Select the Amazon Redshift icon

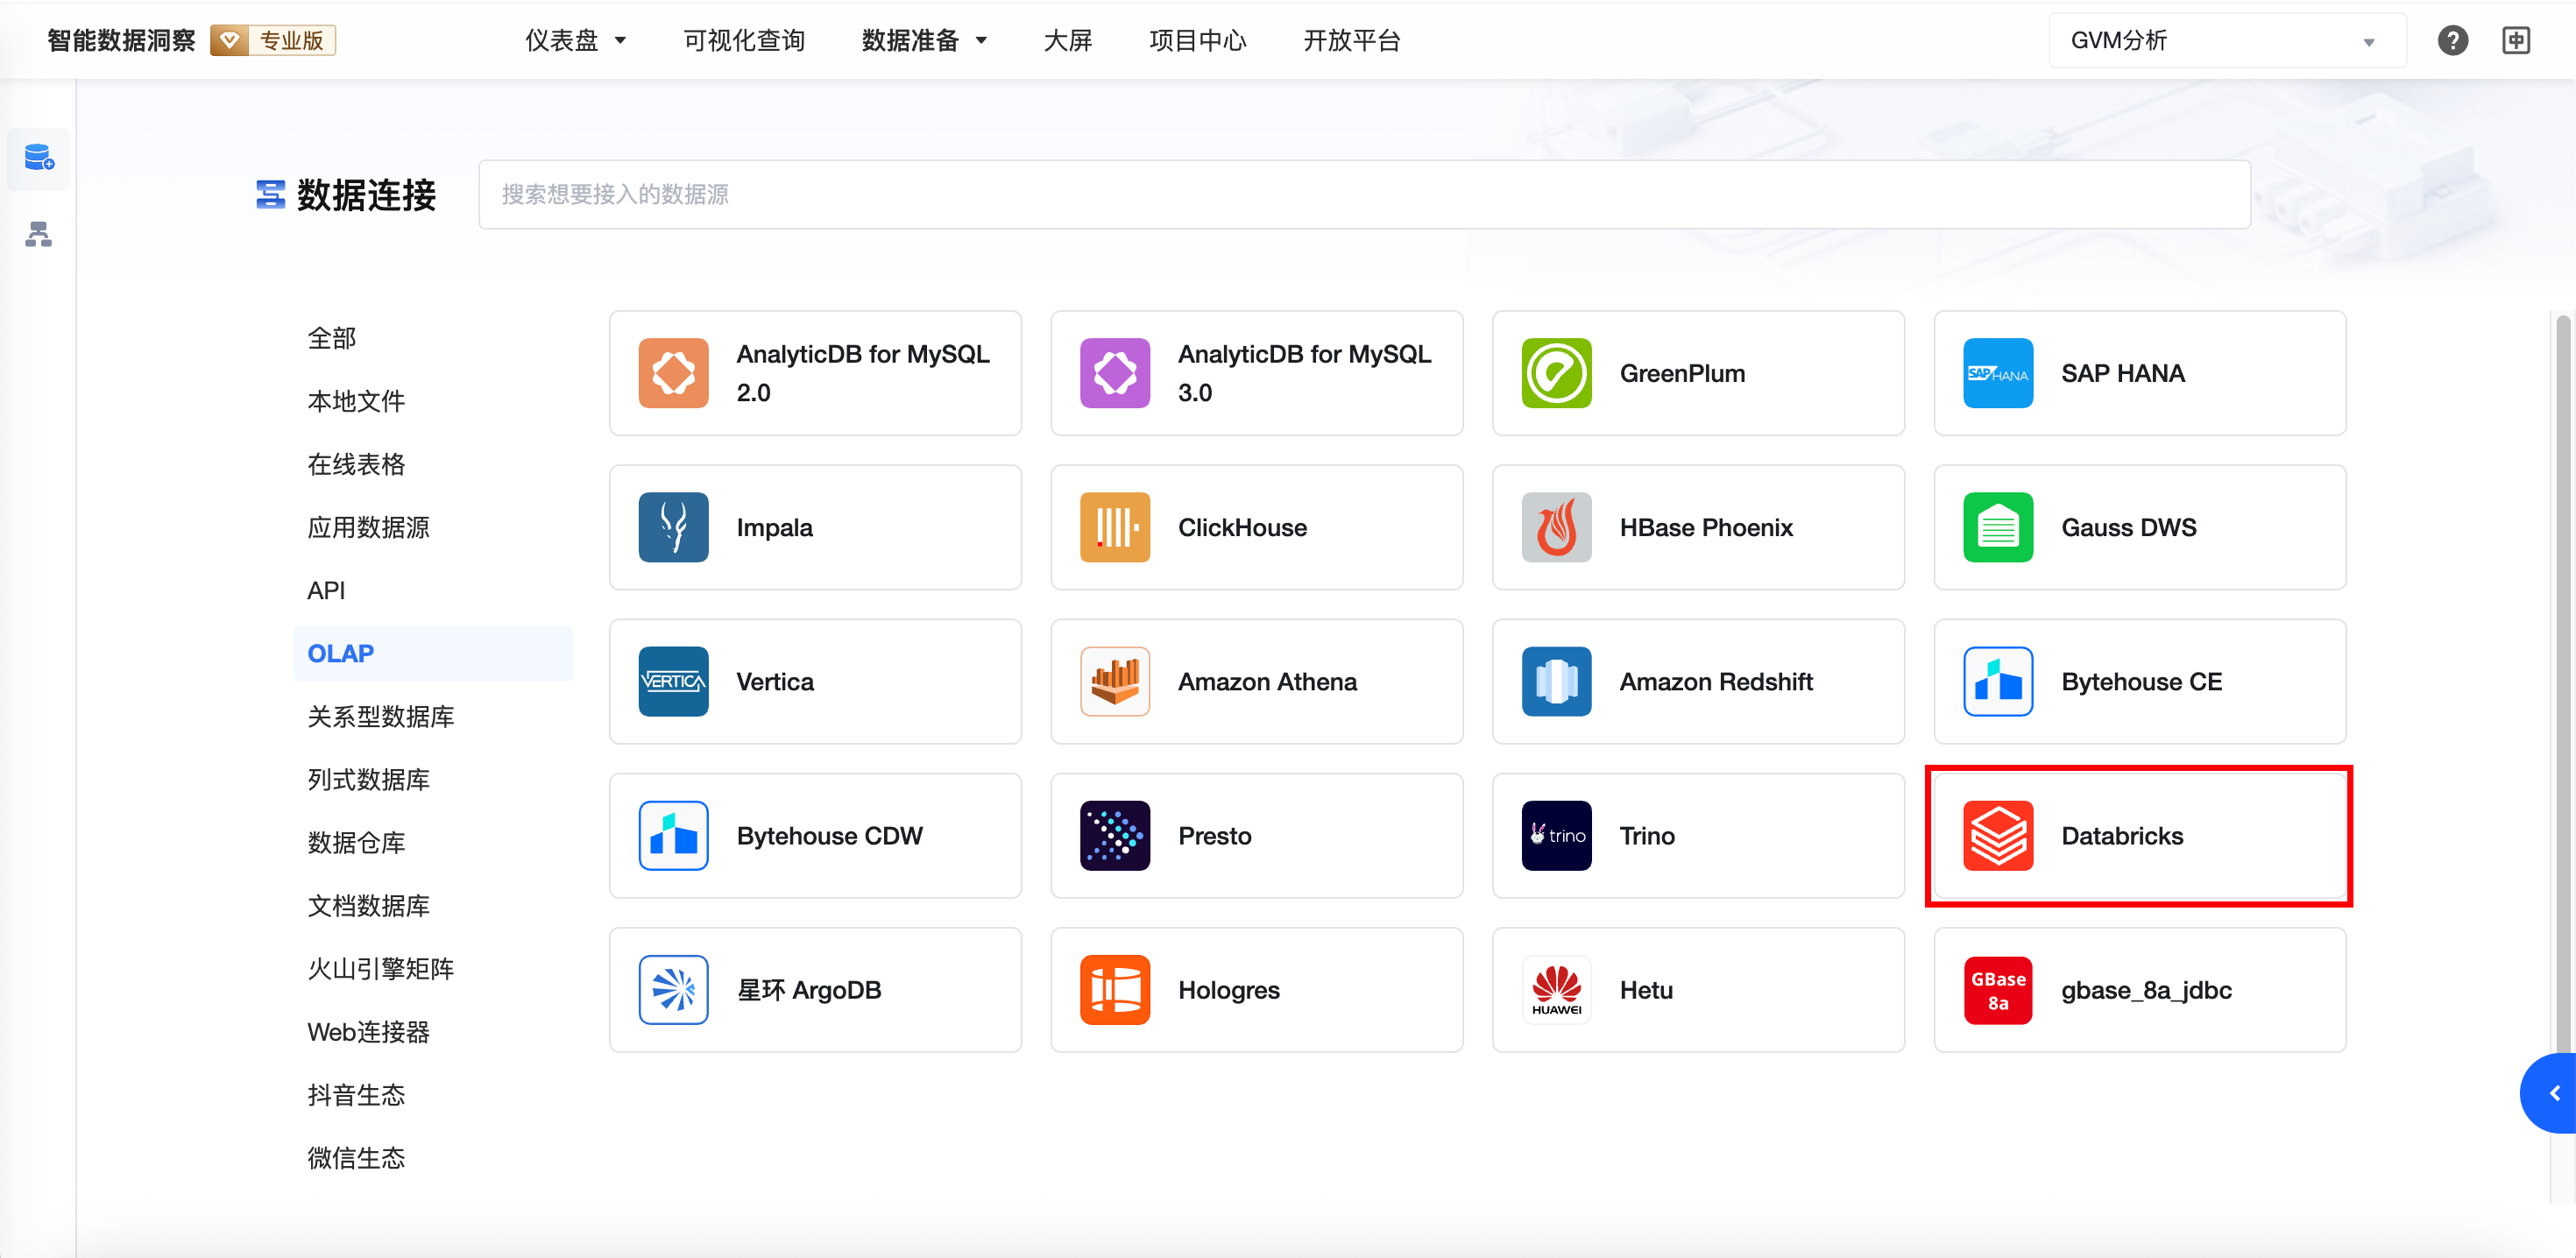click(1556, 681)
